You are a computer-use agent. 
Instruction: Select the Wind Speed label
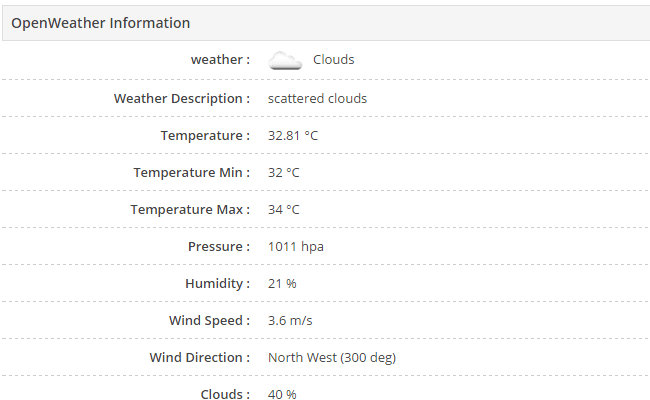click(x=209, y=321)
